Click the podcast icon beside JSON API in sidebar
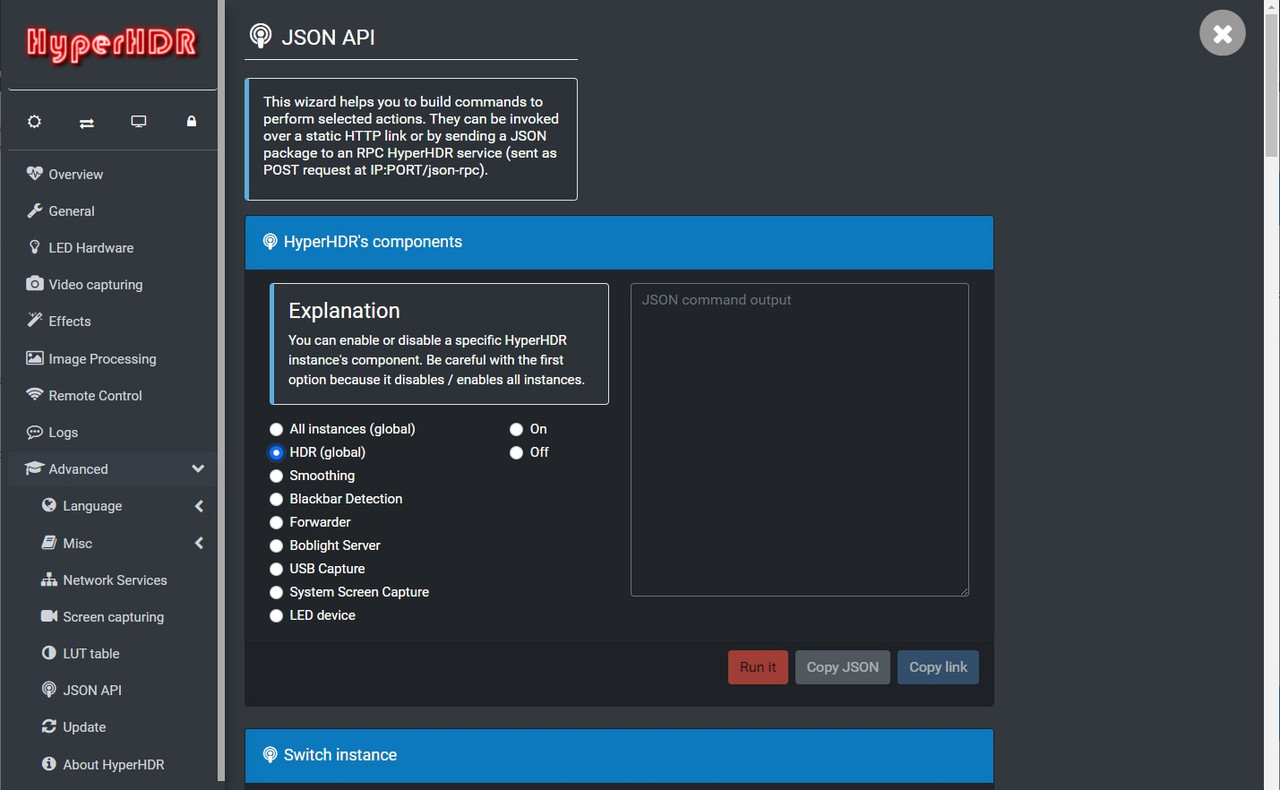The height and width of the screenshot is (790, 1280). pyautogui.click(x=48, y=690)
